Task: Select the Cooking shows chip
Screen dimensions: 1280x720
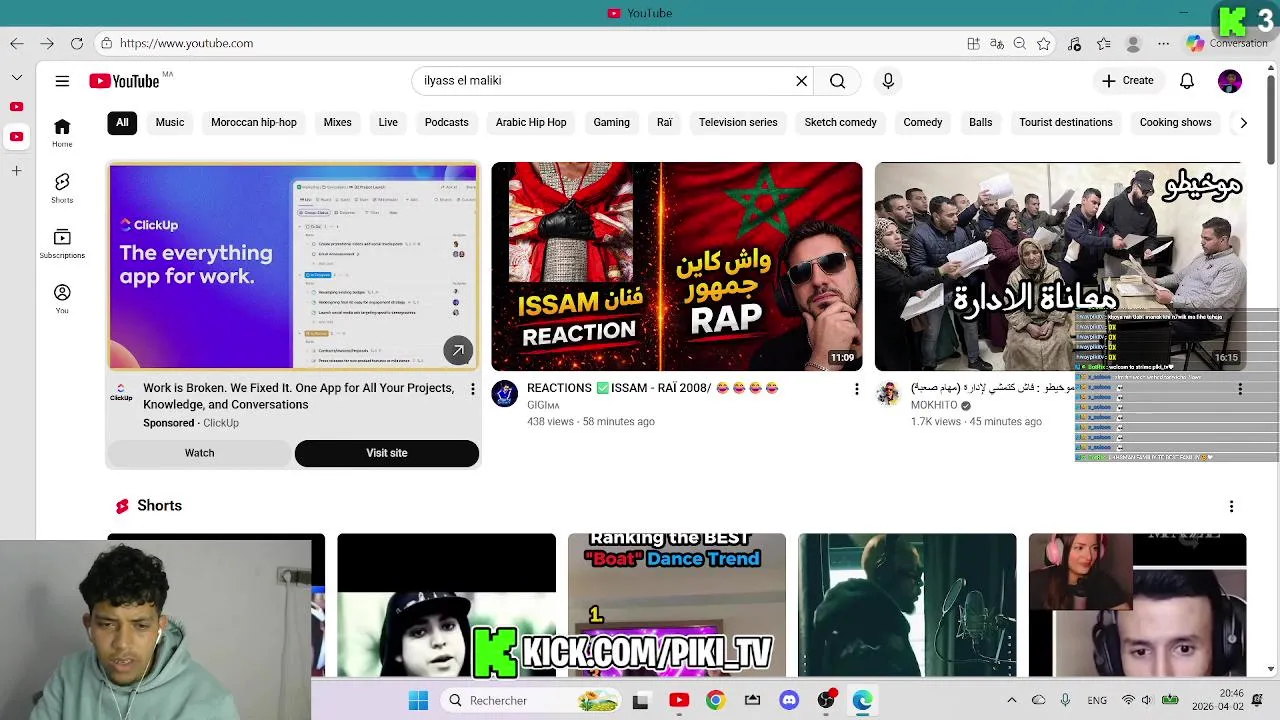Action: (x=1175, y=122)
